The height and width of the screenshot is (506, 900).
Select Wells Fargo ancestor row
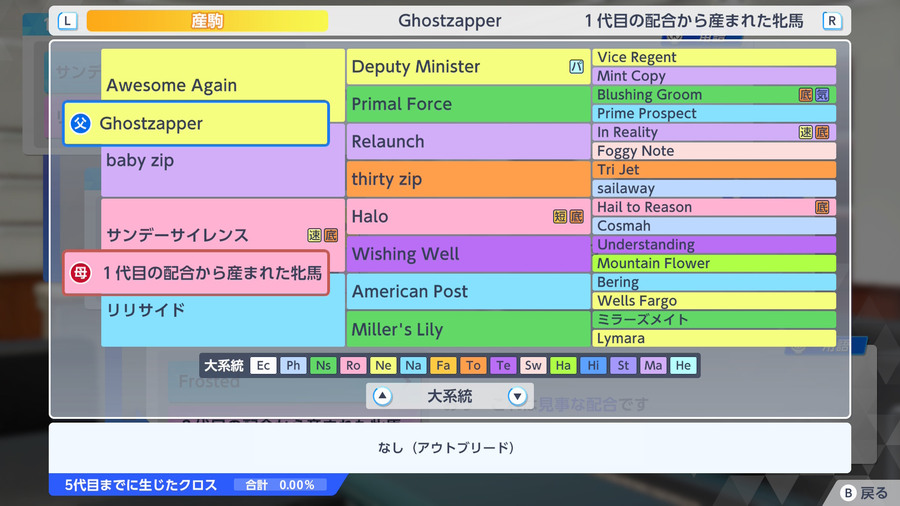click(x=714, y=301)
